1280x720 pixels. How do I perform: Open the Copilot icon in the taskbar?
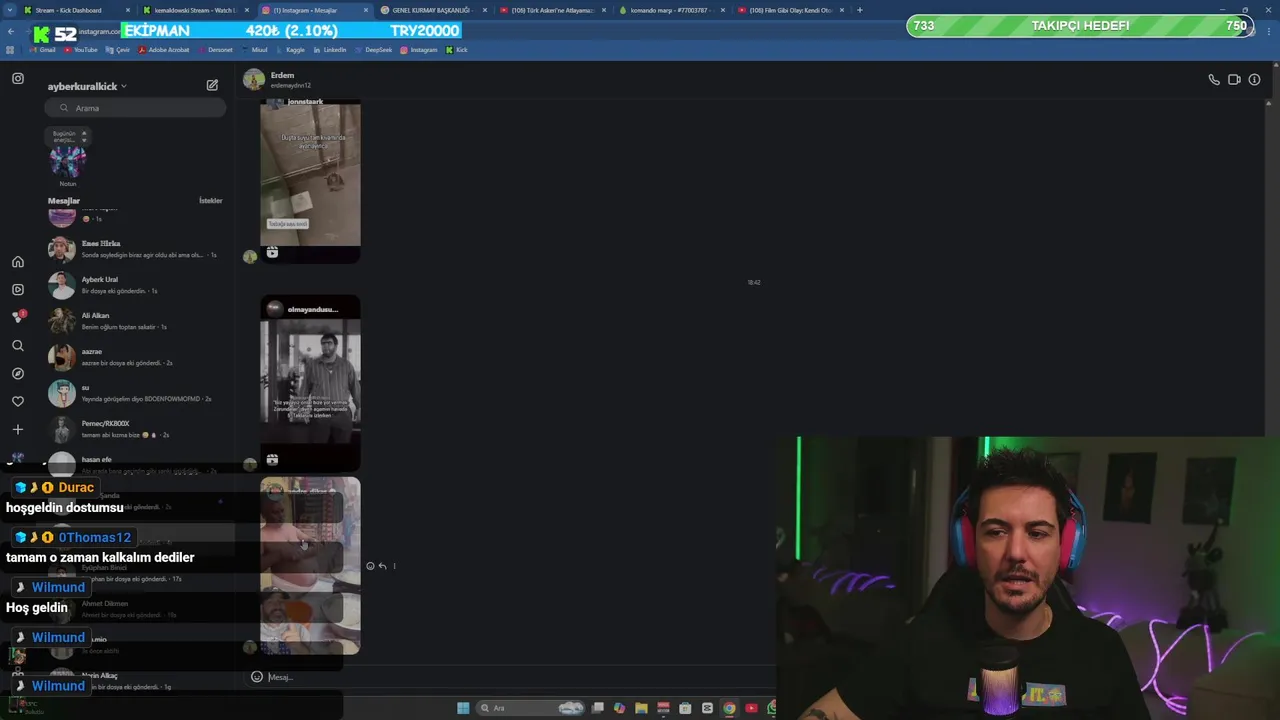(619, 708)
